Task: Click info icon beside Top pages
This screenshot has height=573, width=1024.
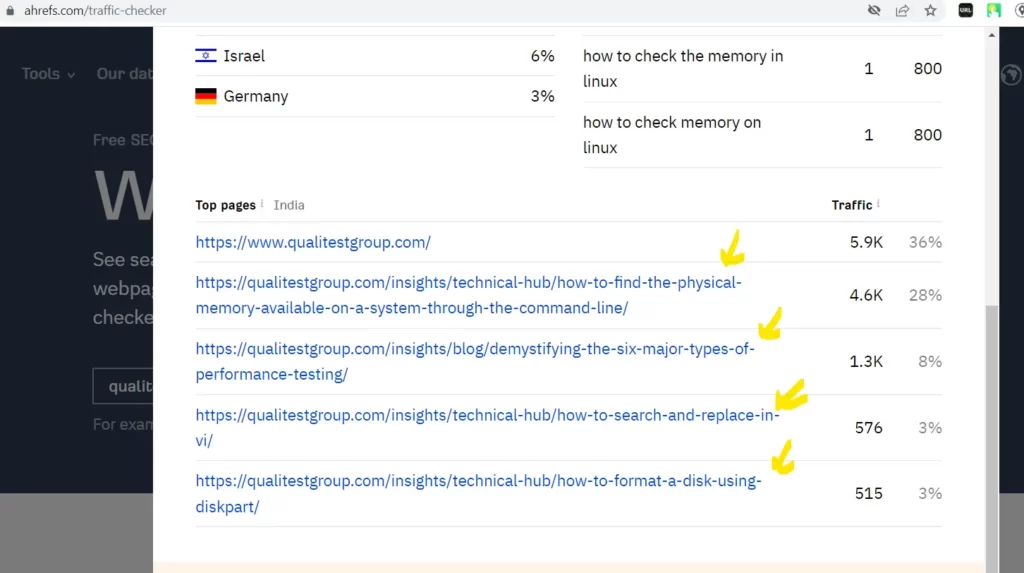Action: pos(262,204)
